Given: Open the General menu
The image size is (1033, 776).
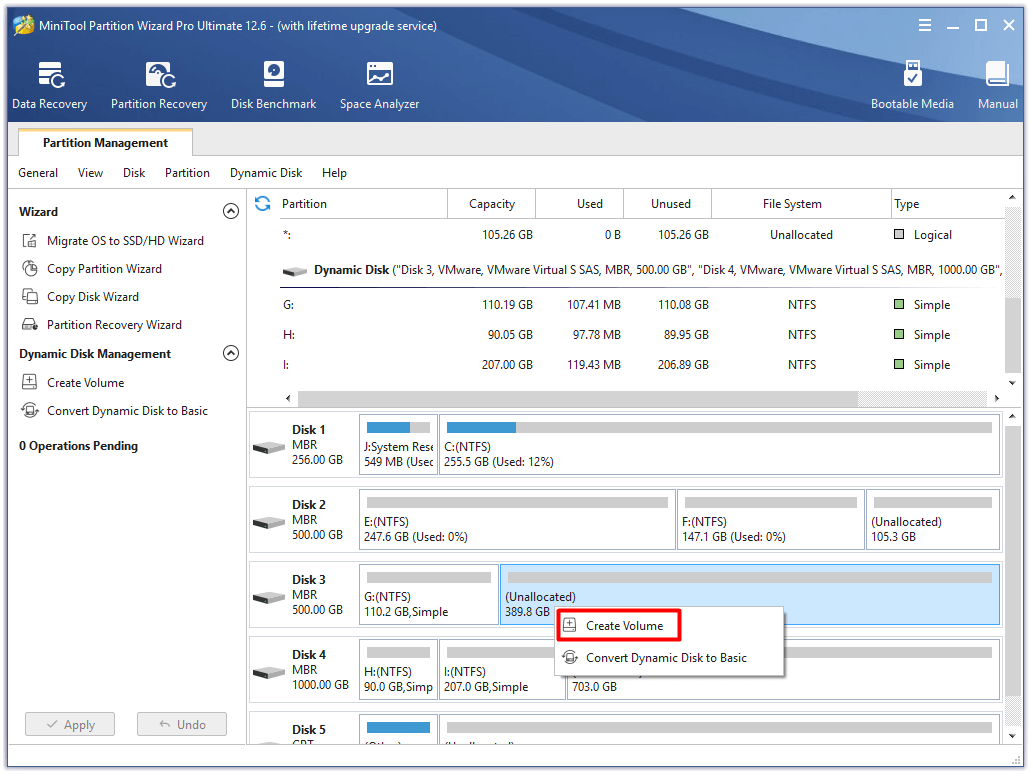Looking at the screenshot, I should [x=38, y=173].
